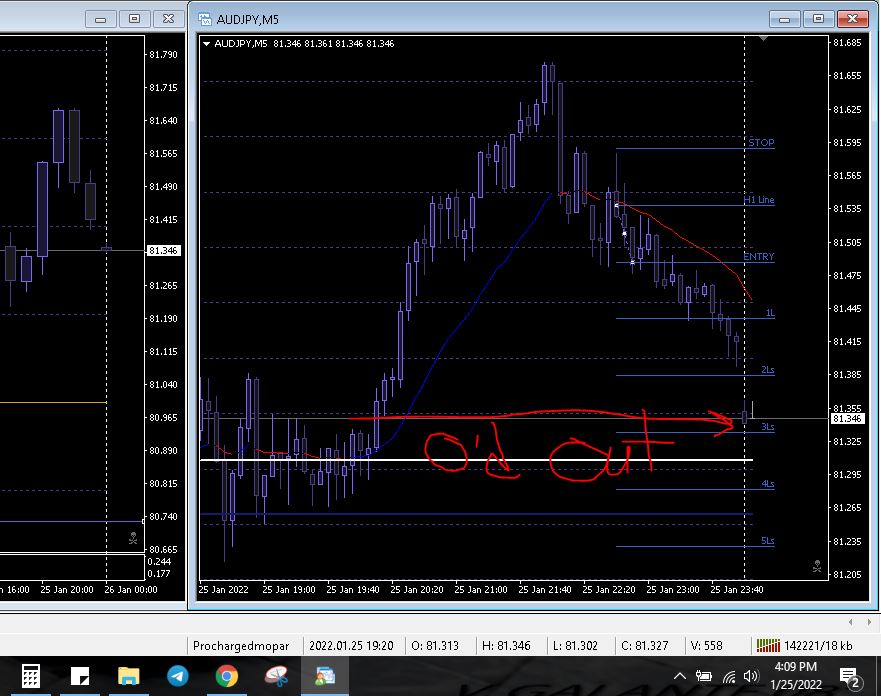Select the 1L target label
The width and height of the screenshot is (881, 696).
(770, 313)
